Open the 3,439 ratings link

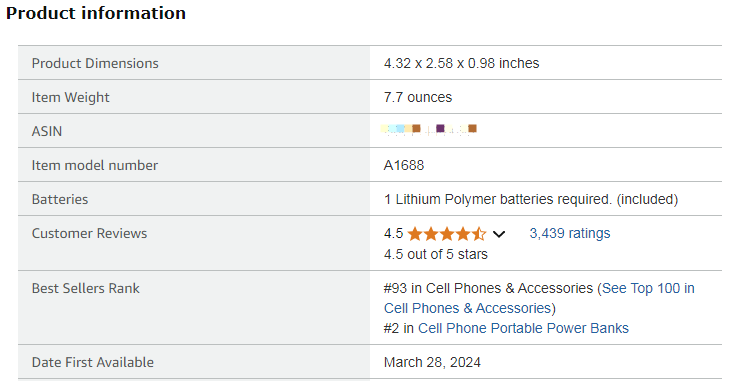[x=570, y=233]
